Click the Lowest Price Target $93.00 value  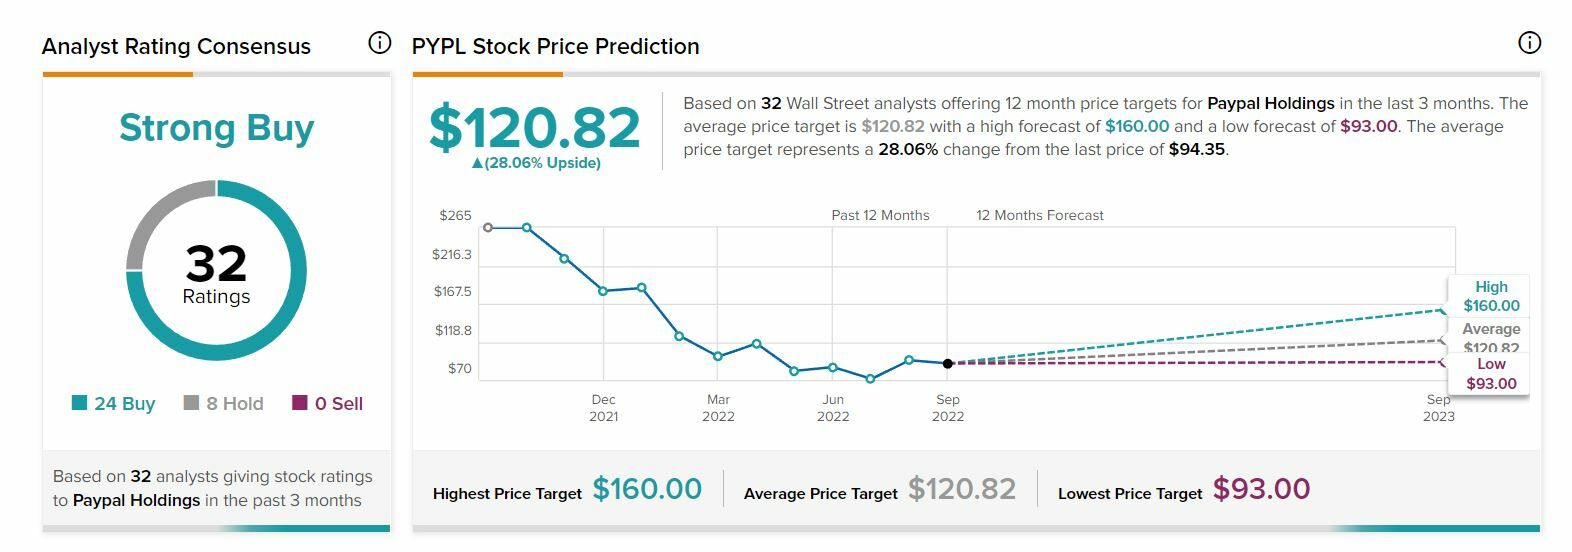pos(1261,489)
